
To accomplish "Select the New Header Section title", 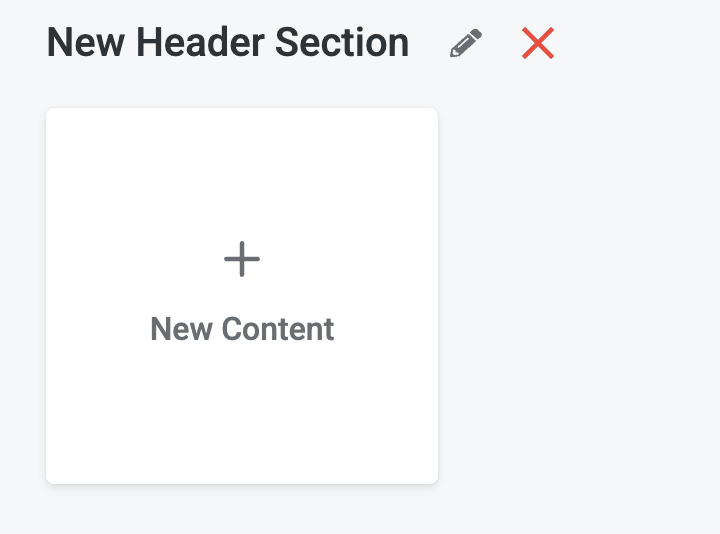I will coord(228,43).
